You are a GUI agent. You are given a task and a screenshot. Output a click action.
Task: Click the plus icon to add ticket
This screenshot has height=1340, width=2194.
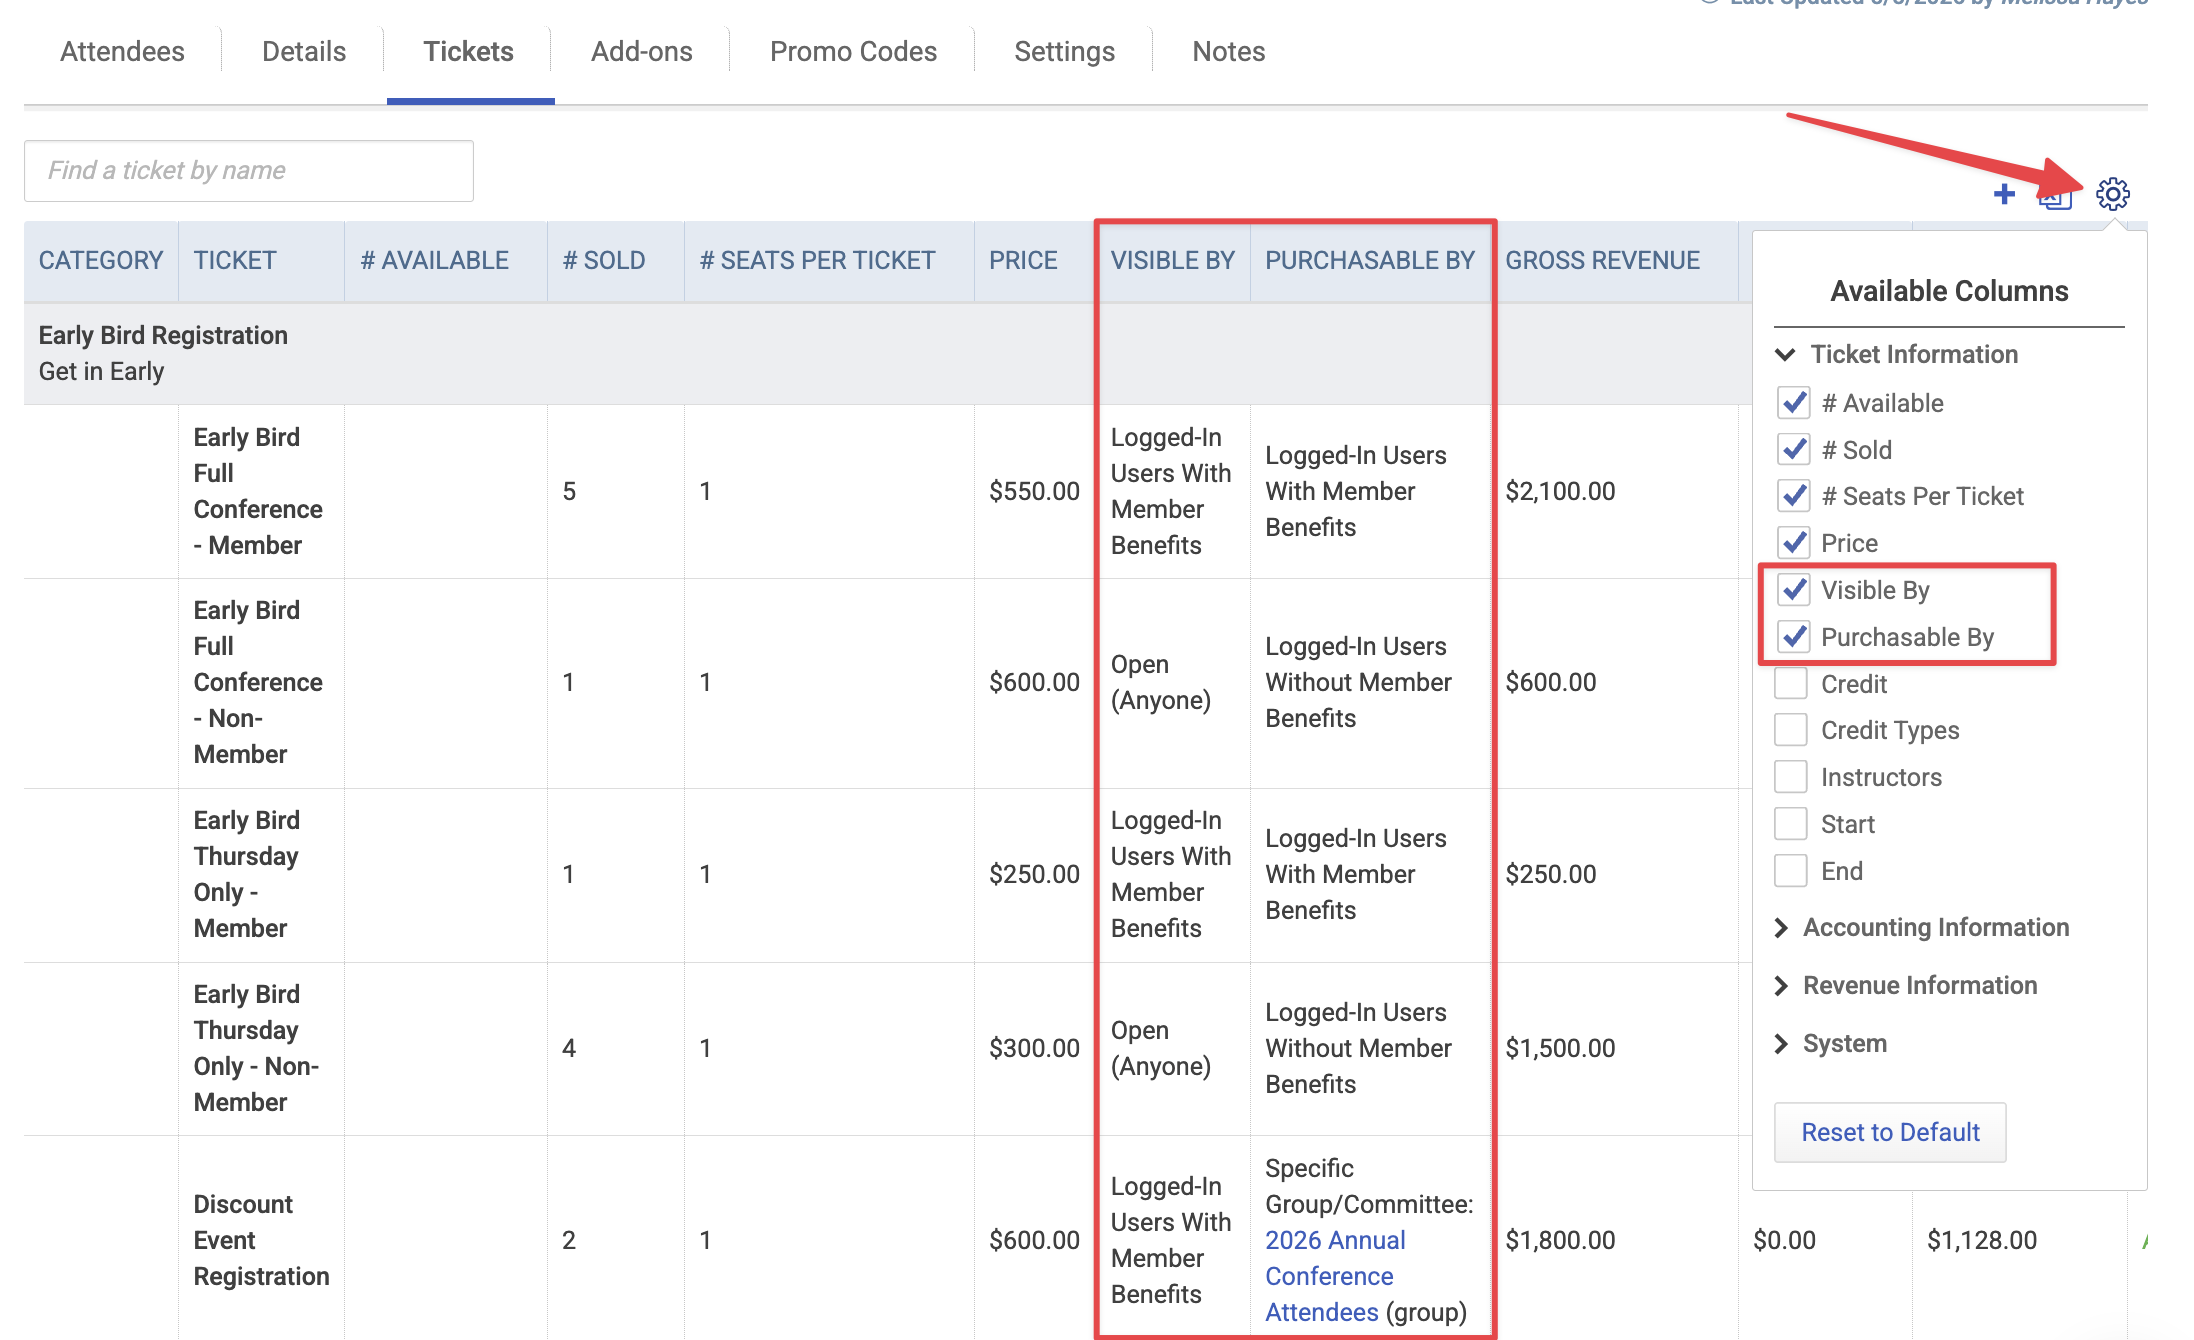coord(2004,194)
